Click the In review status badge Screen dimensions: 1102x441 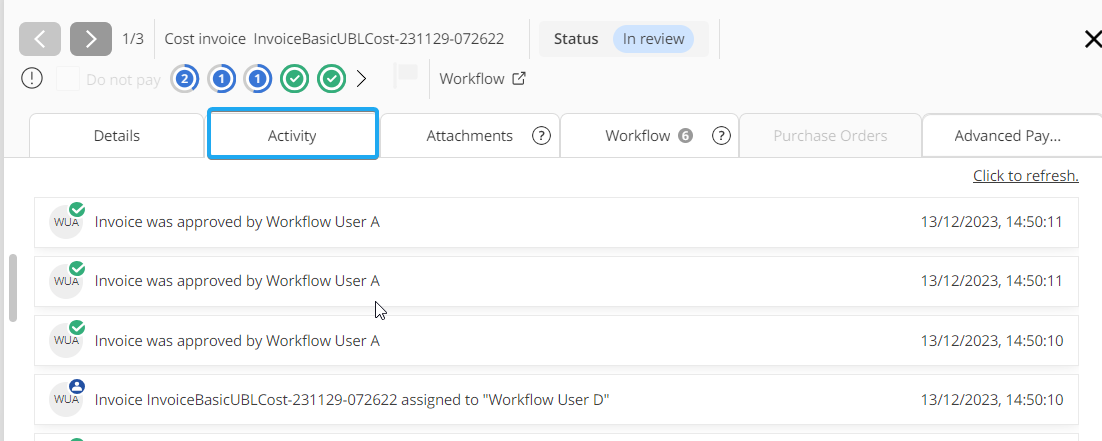coord(653,39)
